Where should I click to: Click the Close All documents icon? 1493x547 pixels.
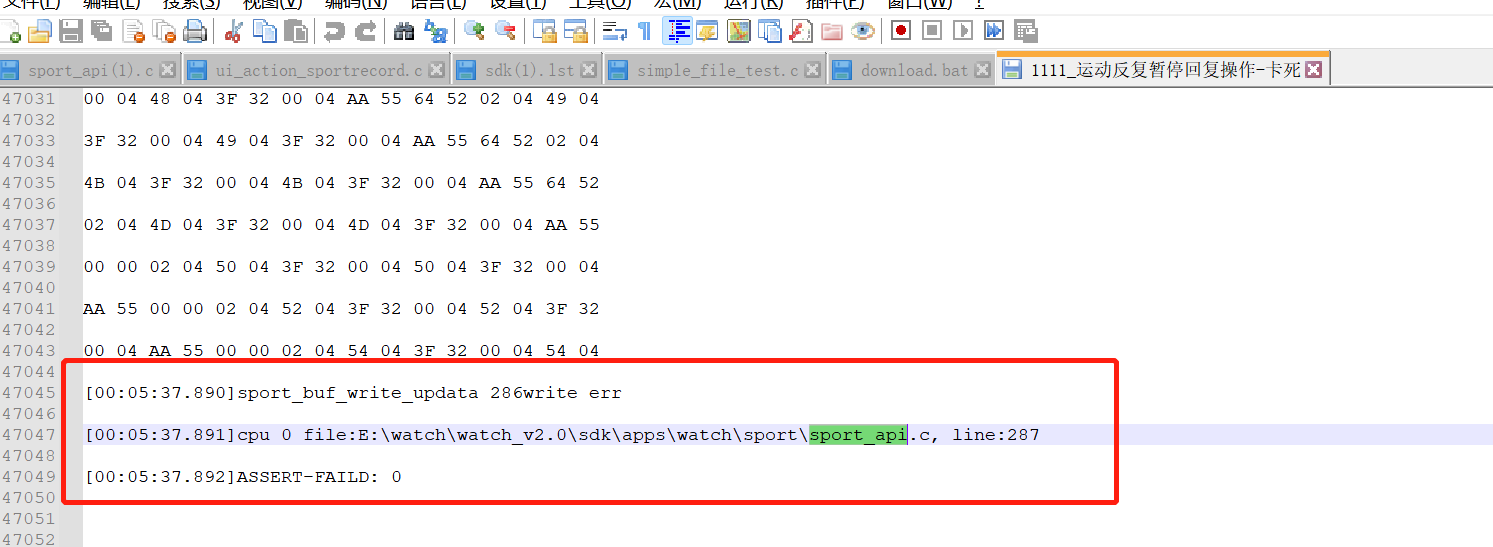[x=164, y=32]
